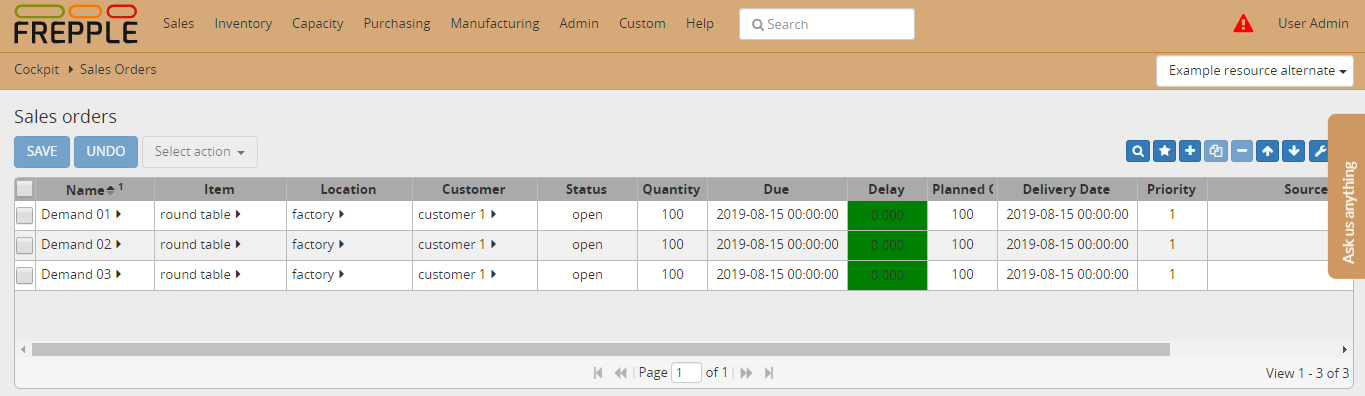Screen dimensions: 1365x396
Task: Click the down arrow import icon
Action: coord(1294,151)
